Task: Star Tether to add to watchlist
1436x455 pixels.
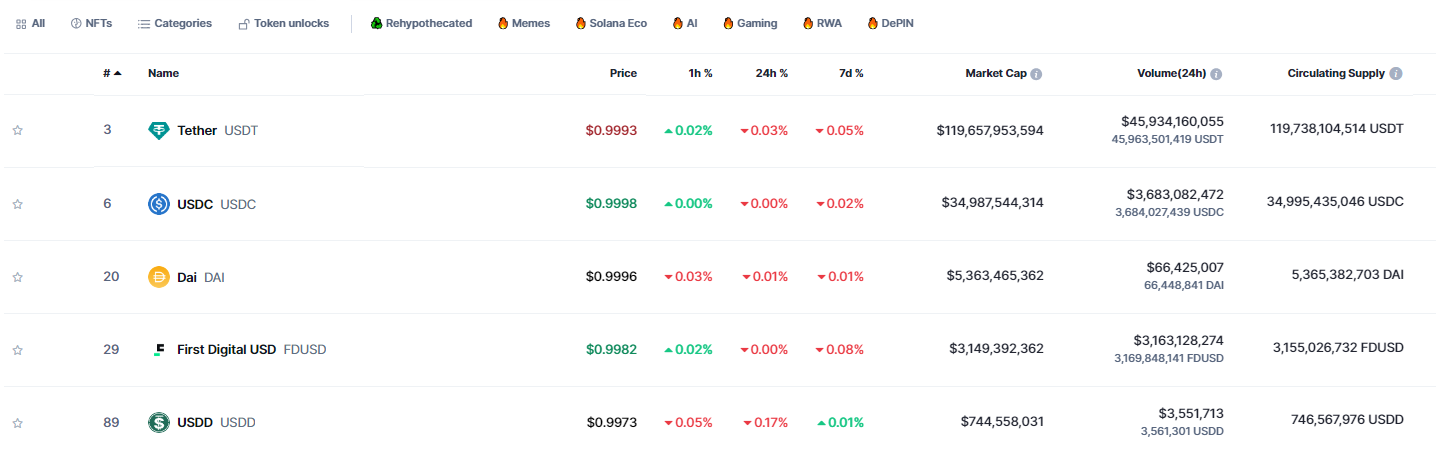Action: tap(17, 131)
